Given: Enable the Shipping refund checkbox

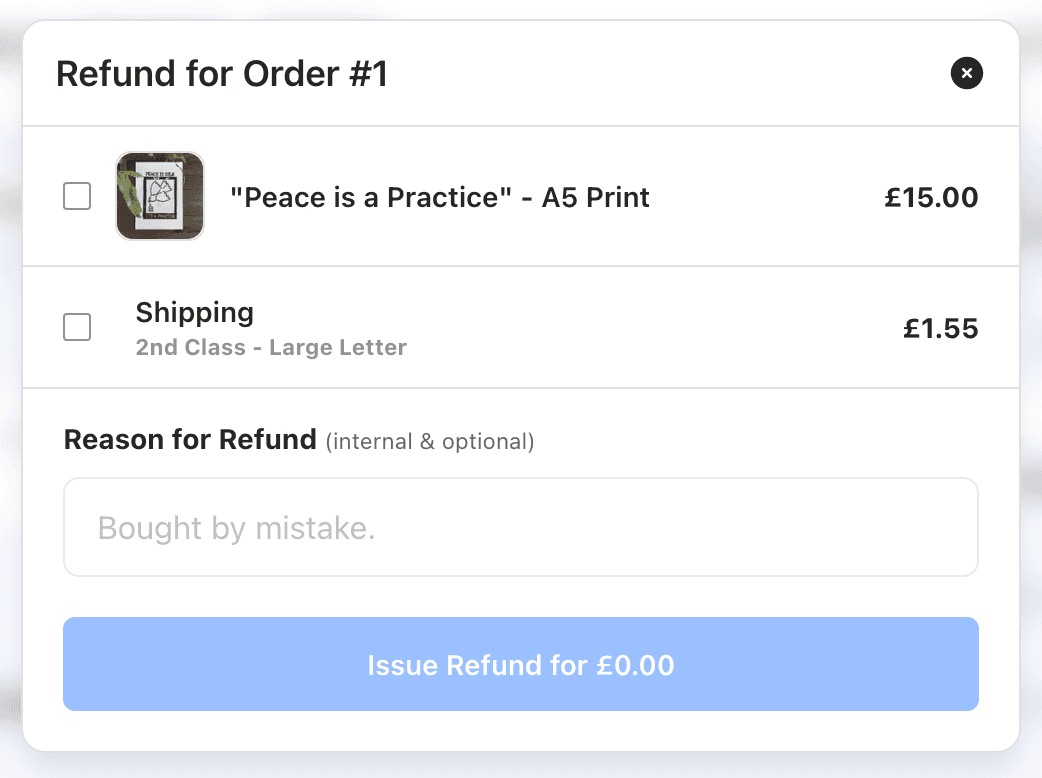Looking at the screenshot, I should [x=77, y=327].
